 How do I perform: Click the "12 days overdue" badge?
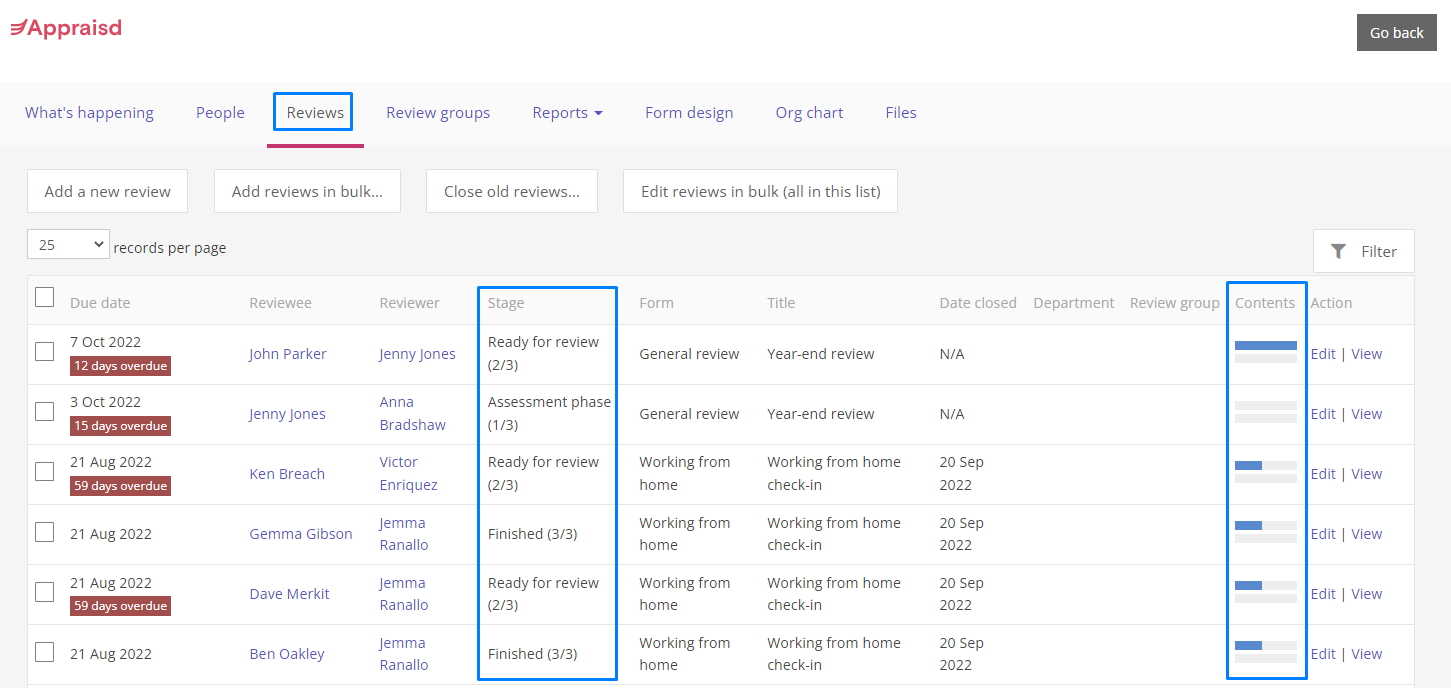(x=120, y=366)
